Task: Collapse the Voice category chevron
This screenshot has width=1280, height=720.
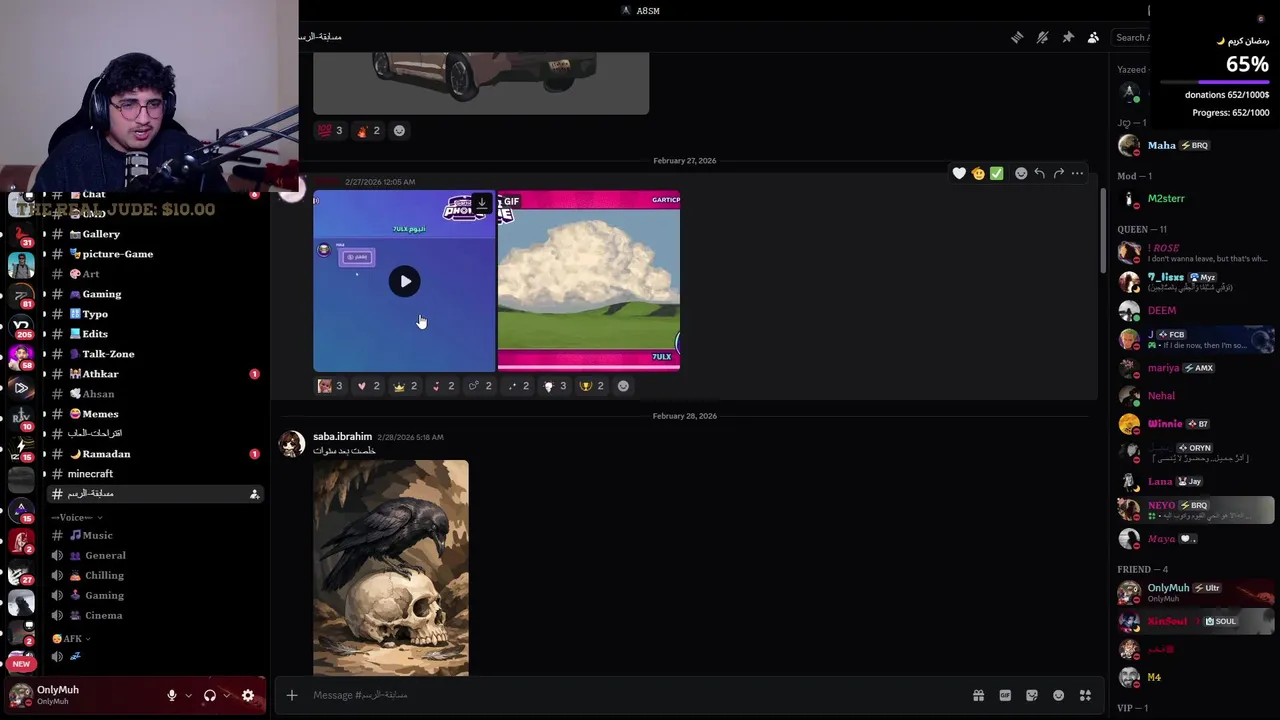Action: (x=100, y=517)
